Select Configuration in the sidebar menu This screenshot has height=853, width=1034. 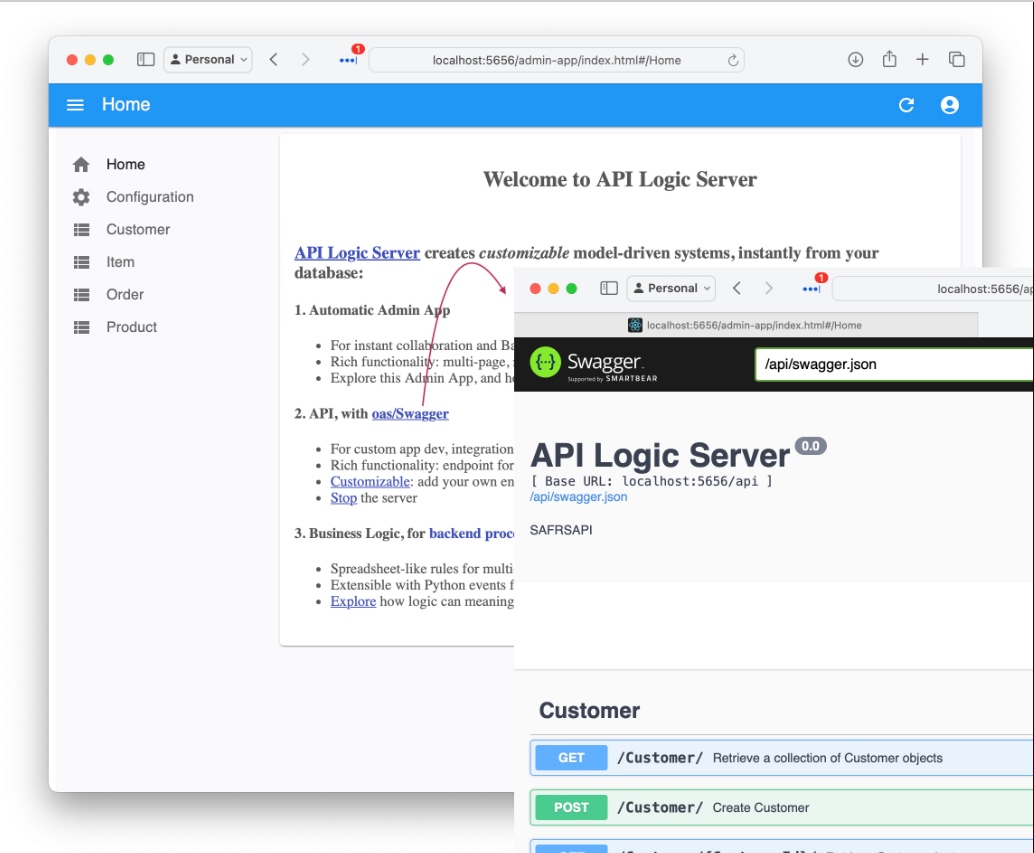(x=150, y=197)
